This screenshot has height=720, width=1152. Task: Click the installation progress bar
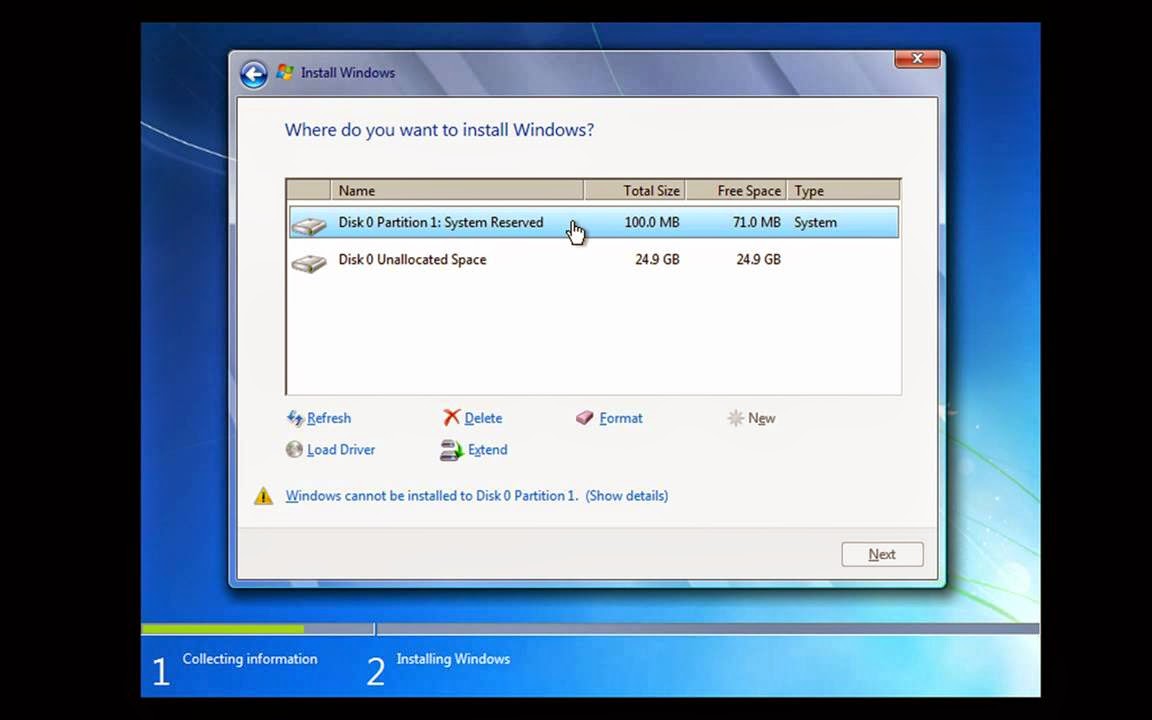(300, 629)
